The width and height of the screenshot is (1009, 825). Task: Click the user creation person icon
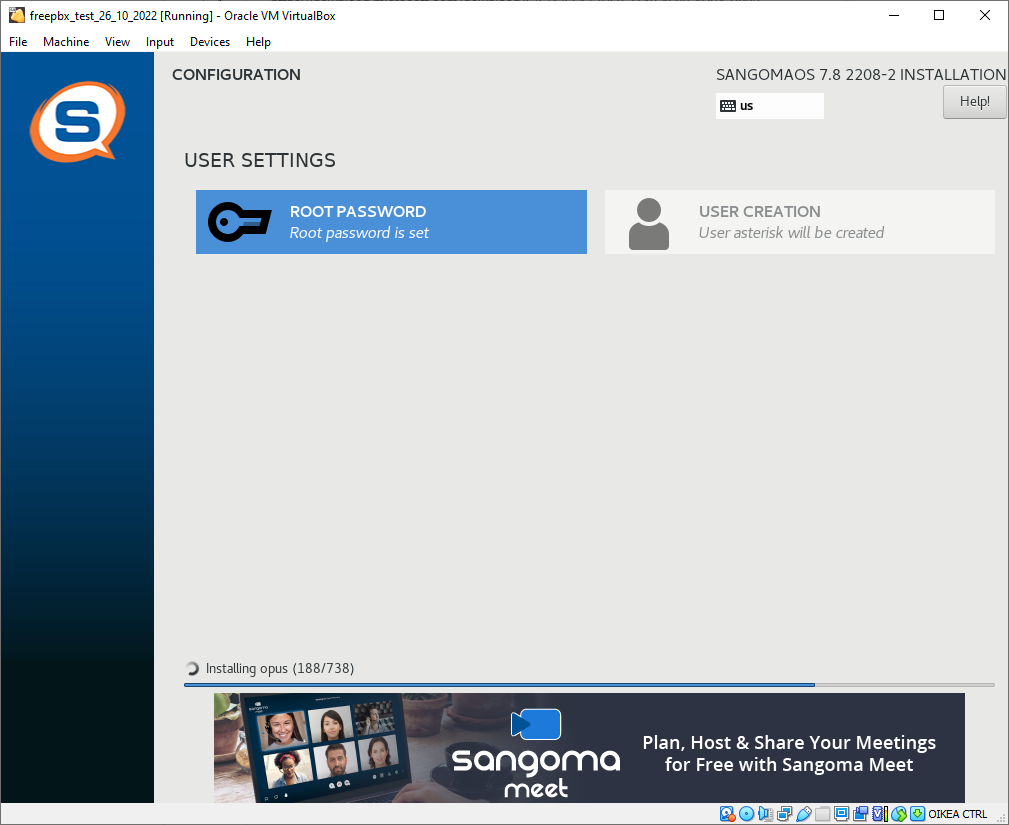[x=649, y=224]
